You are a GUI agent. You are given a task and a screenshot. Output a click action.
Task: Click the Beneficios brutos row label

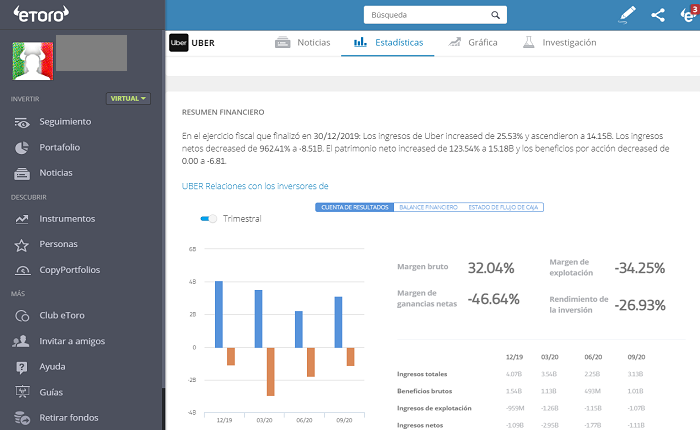425,391
